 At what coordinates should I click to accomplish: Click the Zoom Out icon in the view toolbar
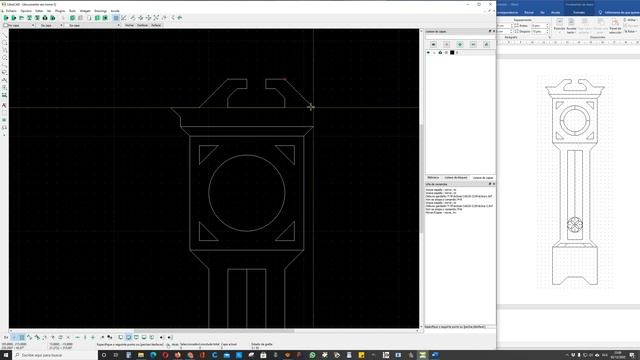149,18
